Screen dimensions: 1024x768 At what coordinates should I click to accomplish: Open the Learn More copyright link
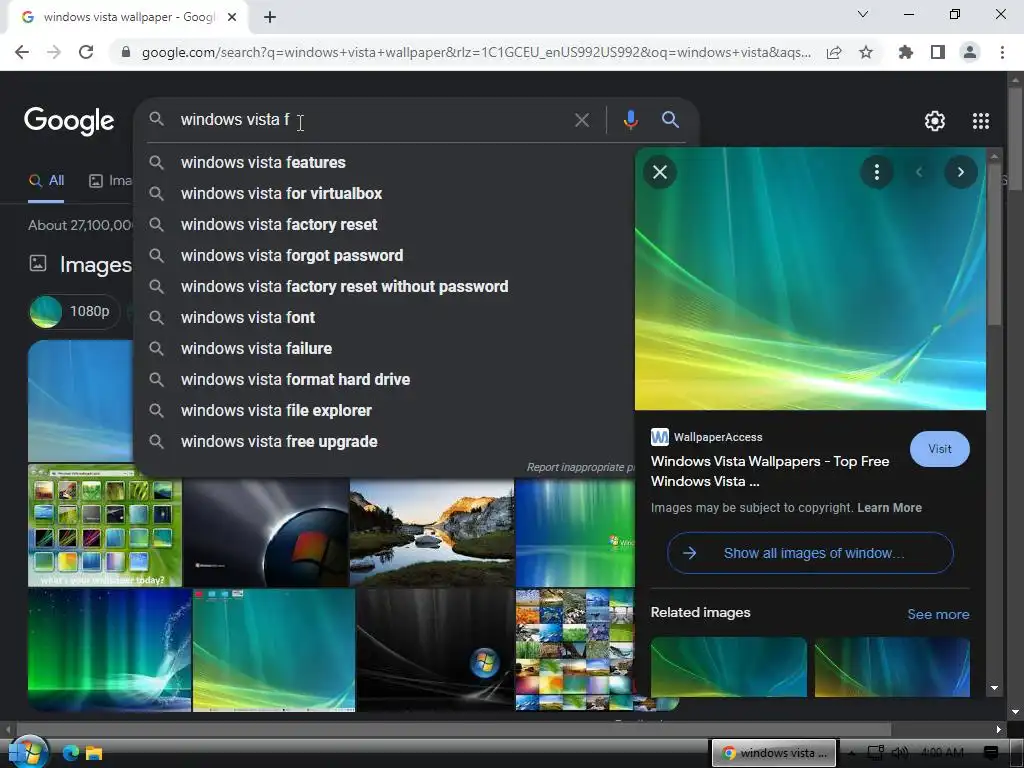[x=889, y=508]
